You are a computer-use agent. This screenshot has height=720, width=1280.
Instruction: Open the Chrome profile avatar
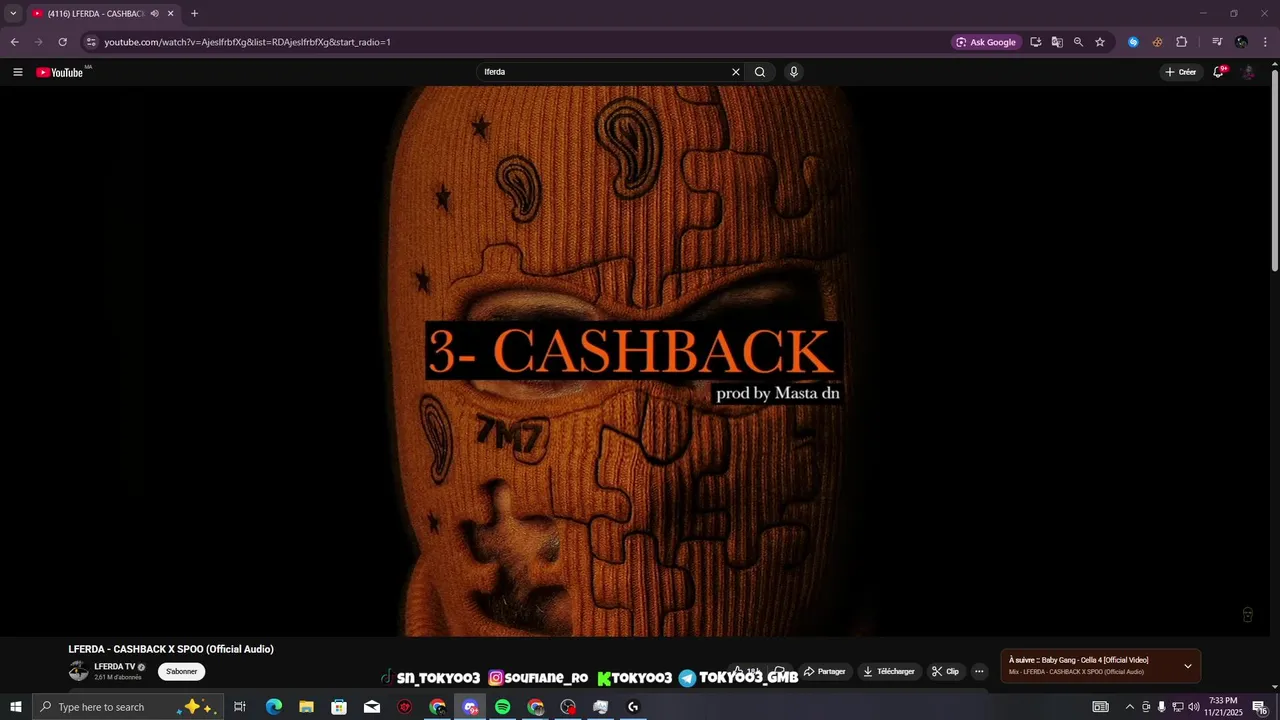[x=1241, y=42]
